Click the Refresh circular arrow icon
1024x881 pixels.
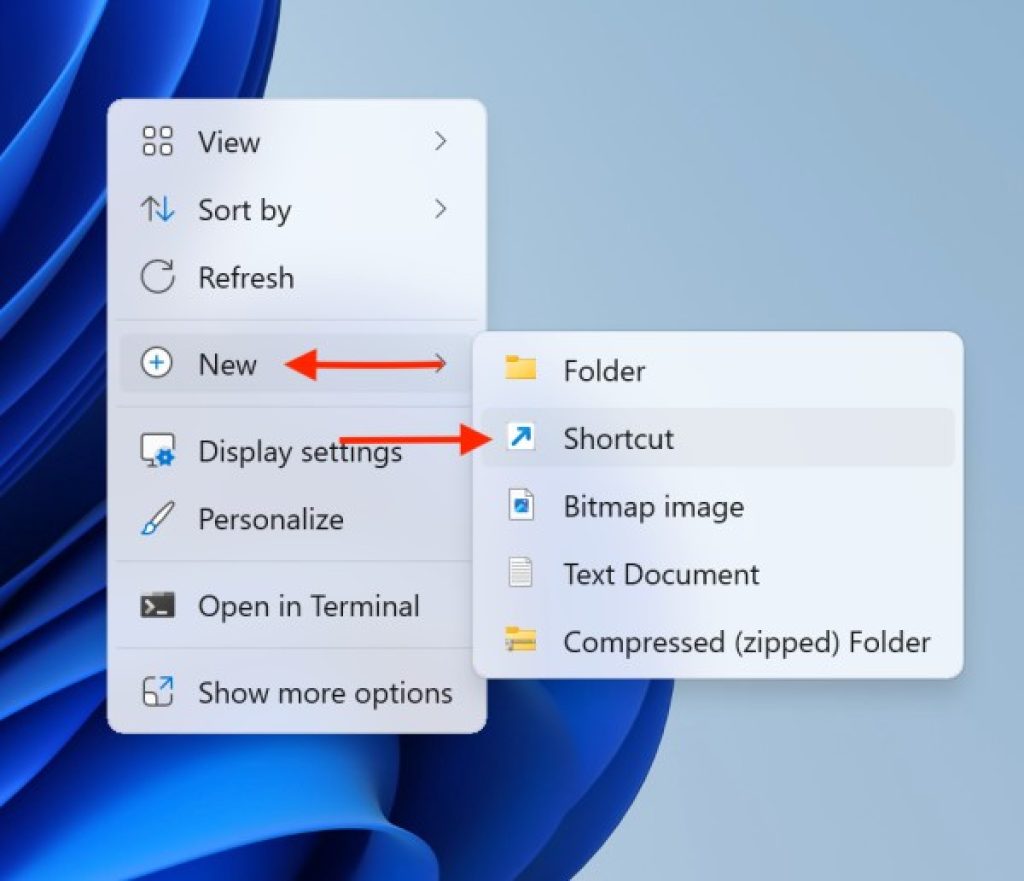coord(155,278)
